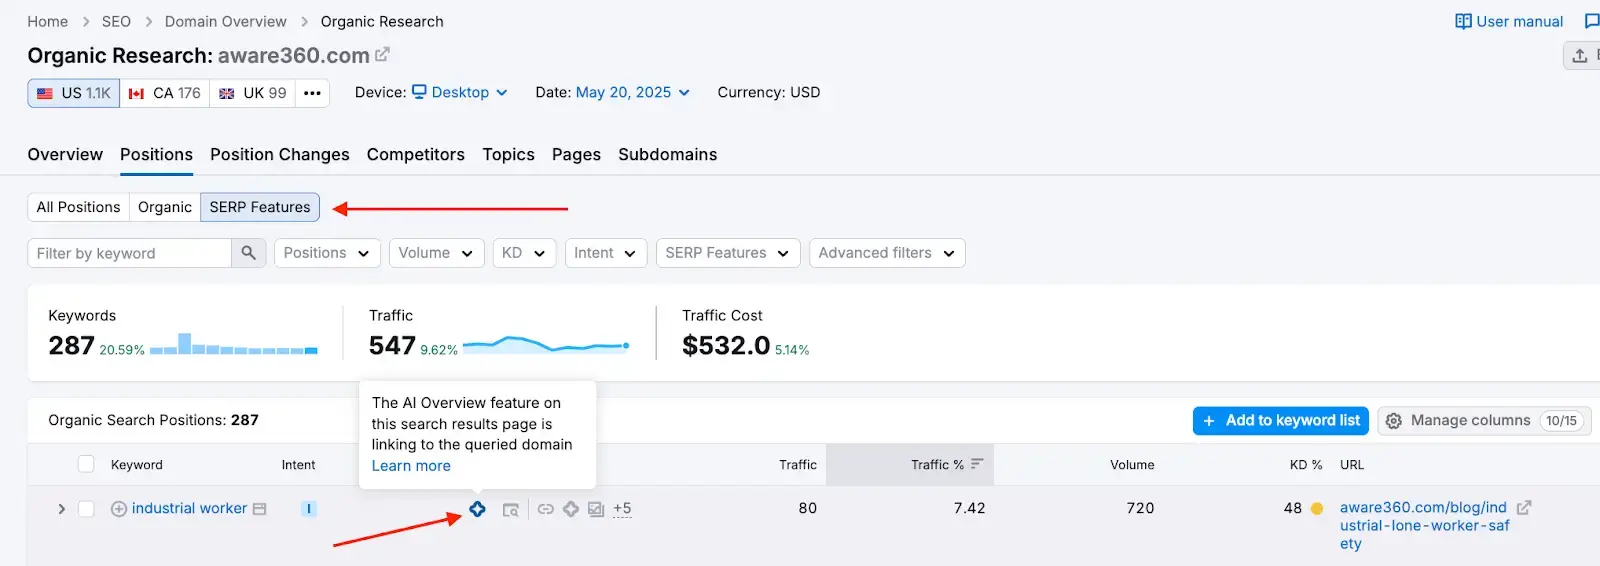Click the image pack SERP feature icon
Screen dimensions: 1600x566
point(596,509)
